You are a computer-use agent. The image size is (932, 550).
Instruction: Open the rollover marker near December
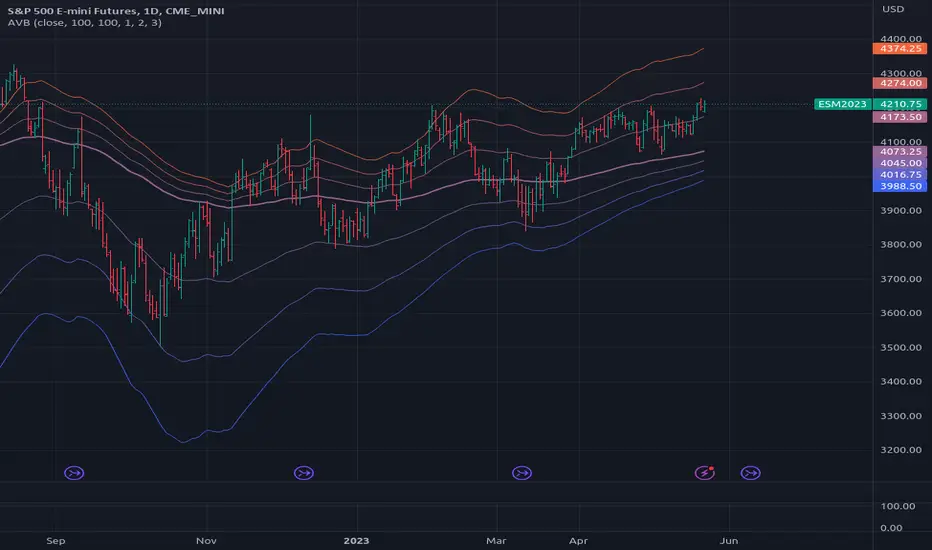304,473
